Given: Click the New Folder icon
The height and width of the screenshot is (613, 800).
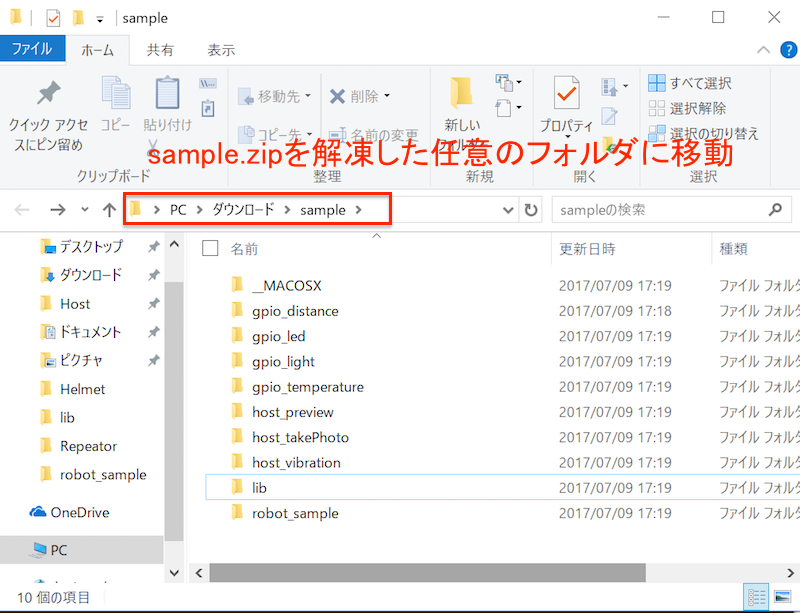Looking at the screenshot, I should 461,93.
